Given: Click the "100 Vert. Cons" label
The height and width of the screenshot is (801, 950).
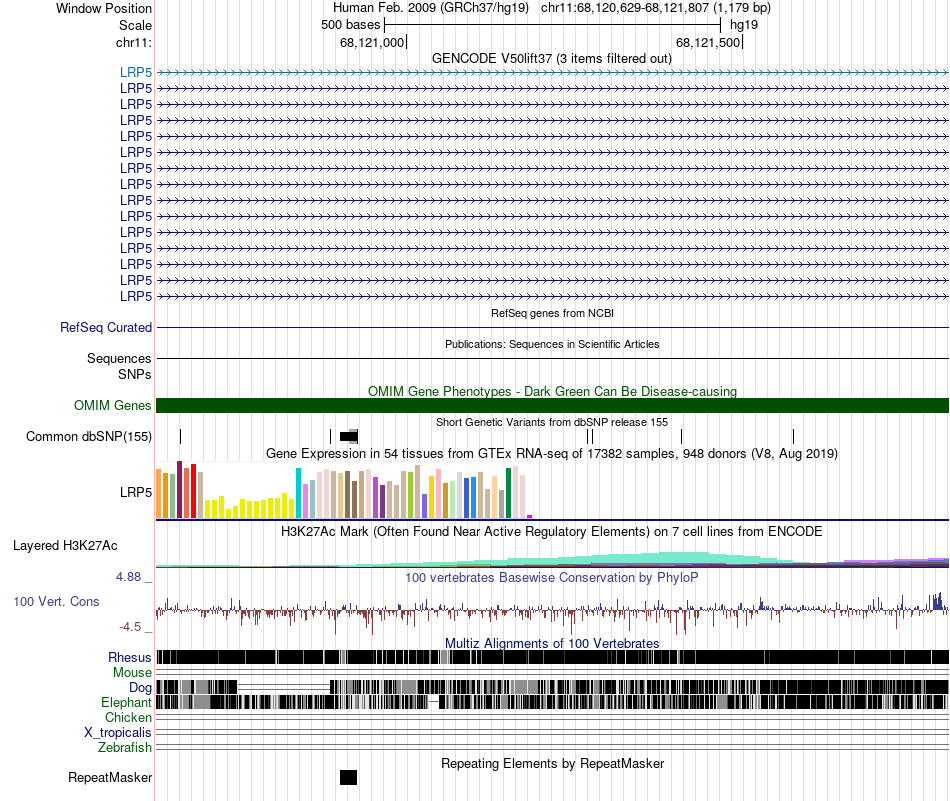Looking at the screenshot, I should [56, 602].
